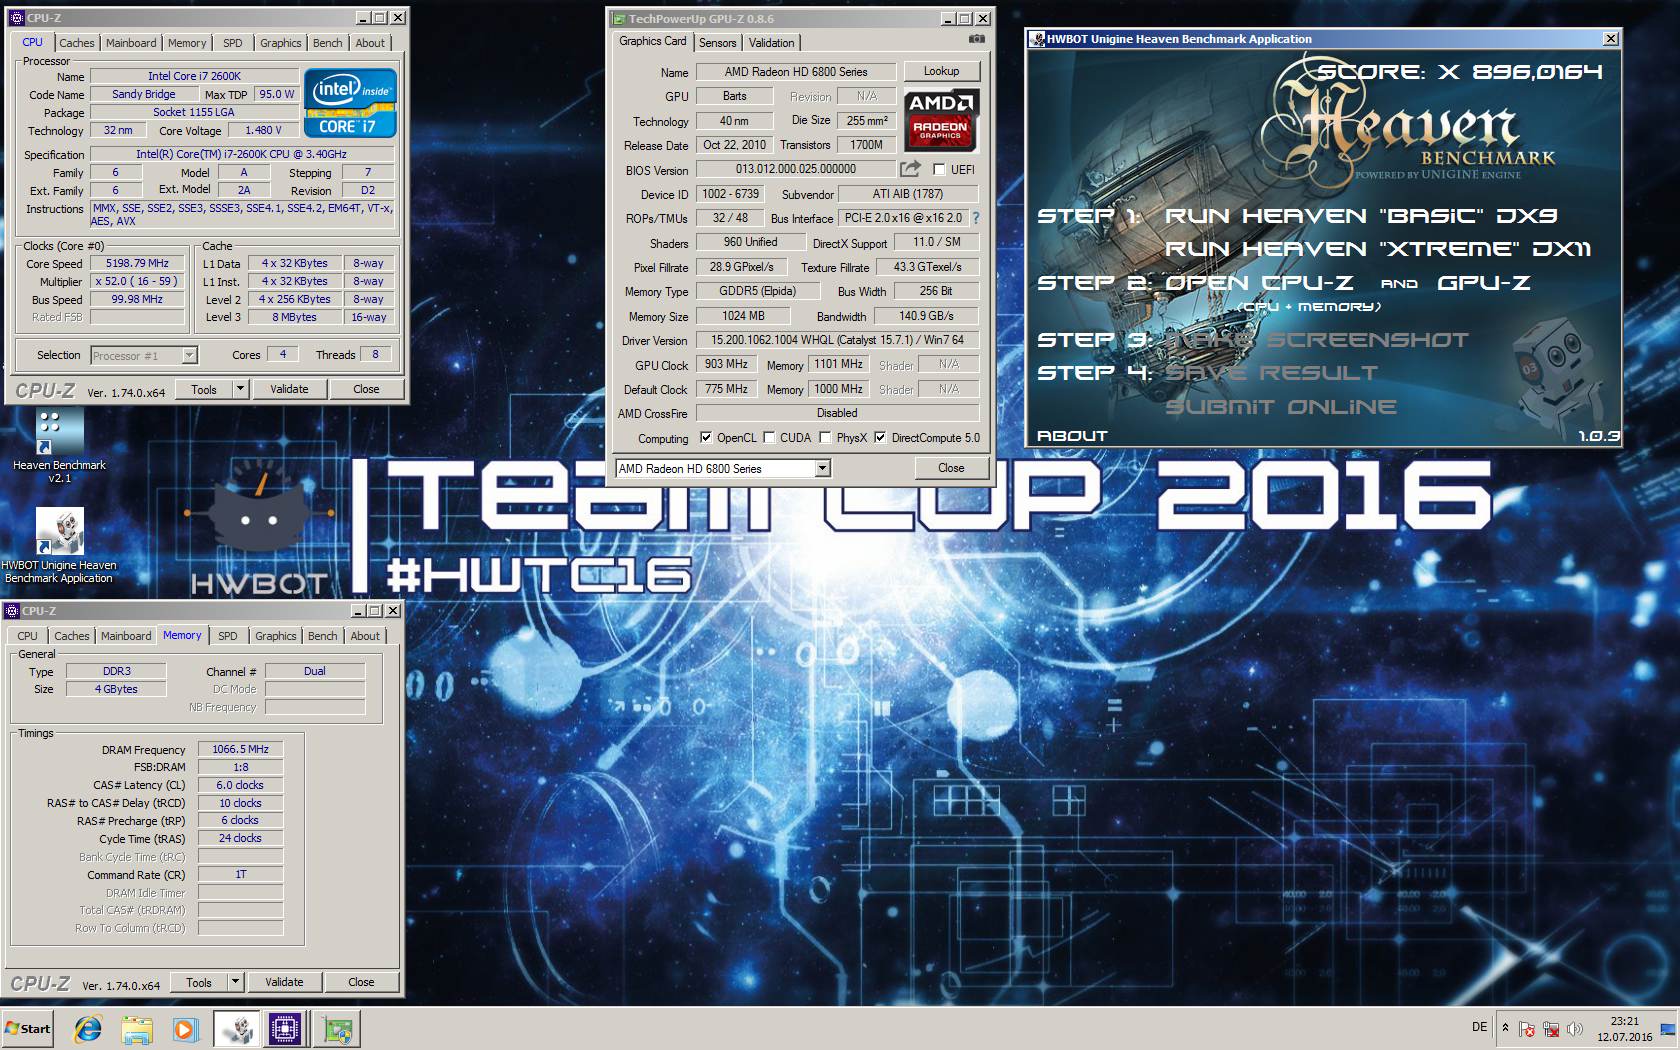The width and height of the screenshot is (1680, 1050).
Task: Click the security alert tray icon
Action: pyautogui.click(x=1527, y=1029)
